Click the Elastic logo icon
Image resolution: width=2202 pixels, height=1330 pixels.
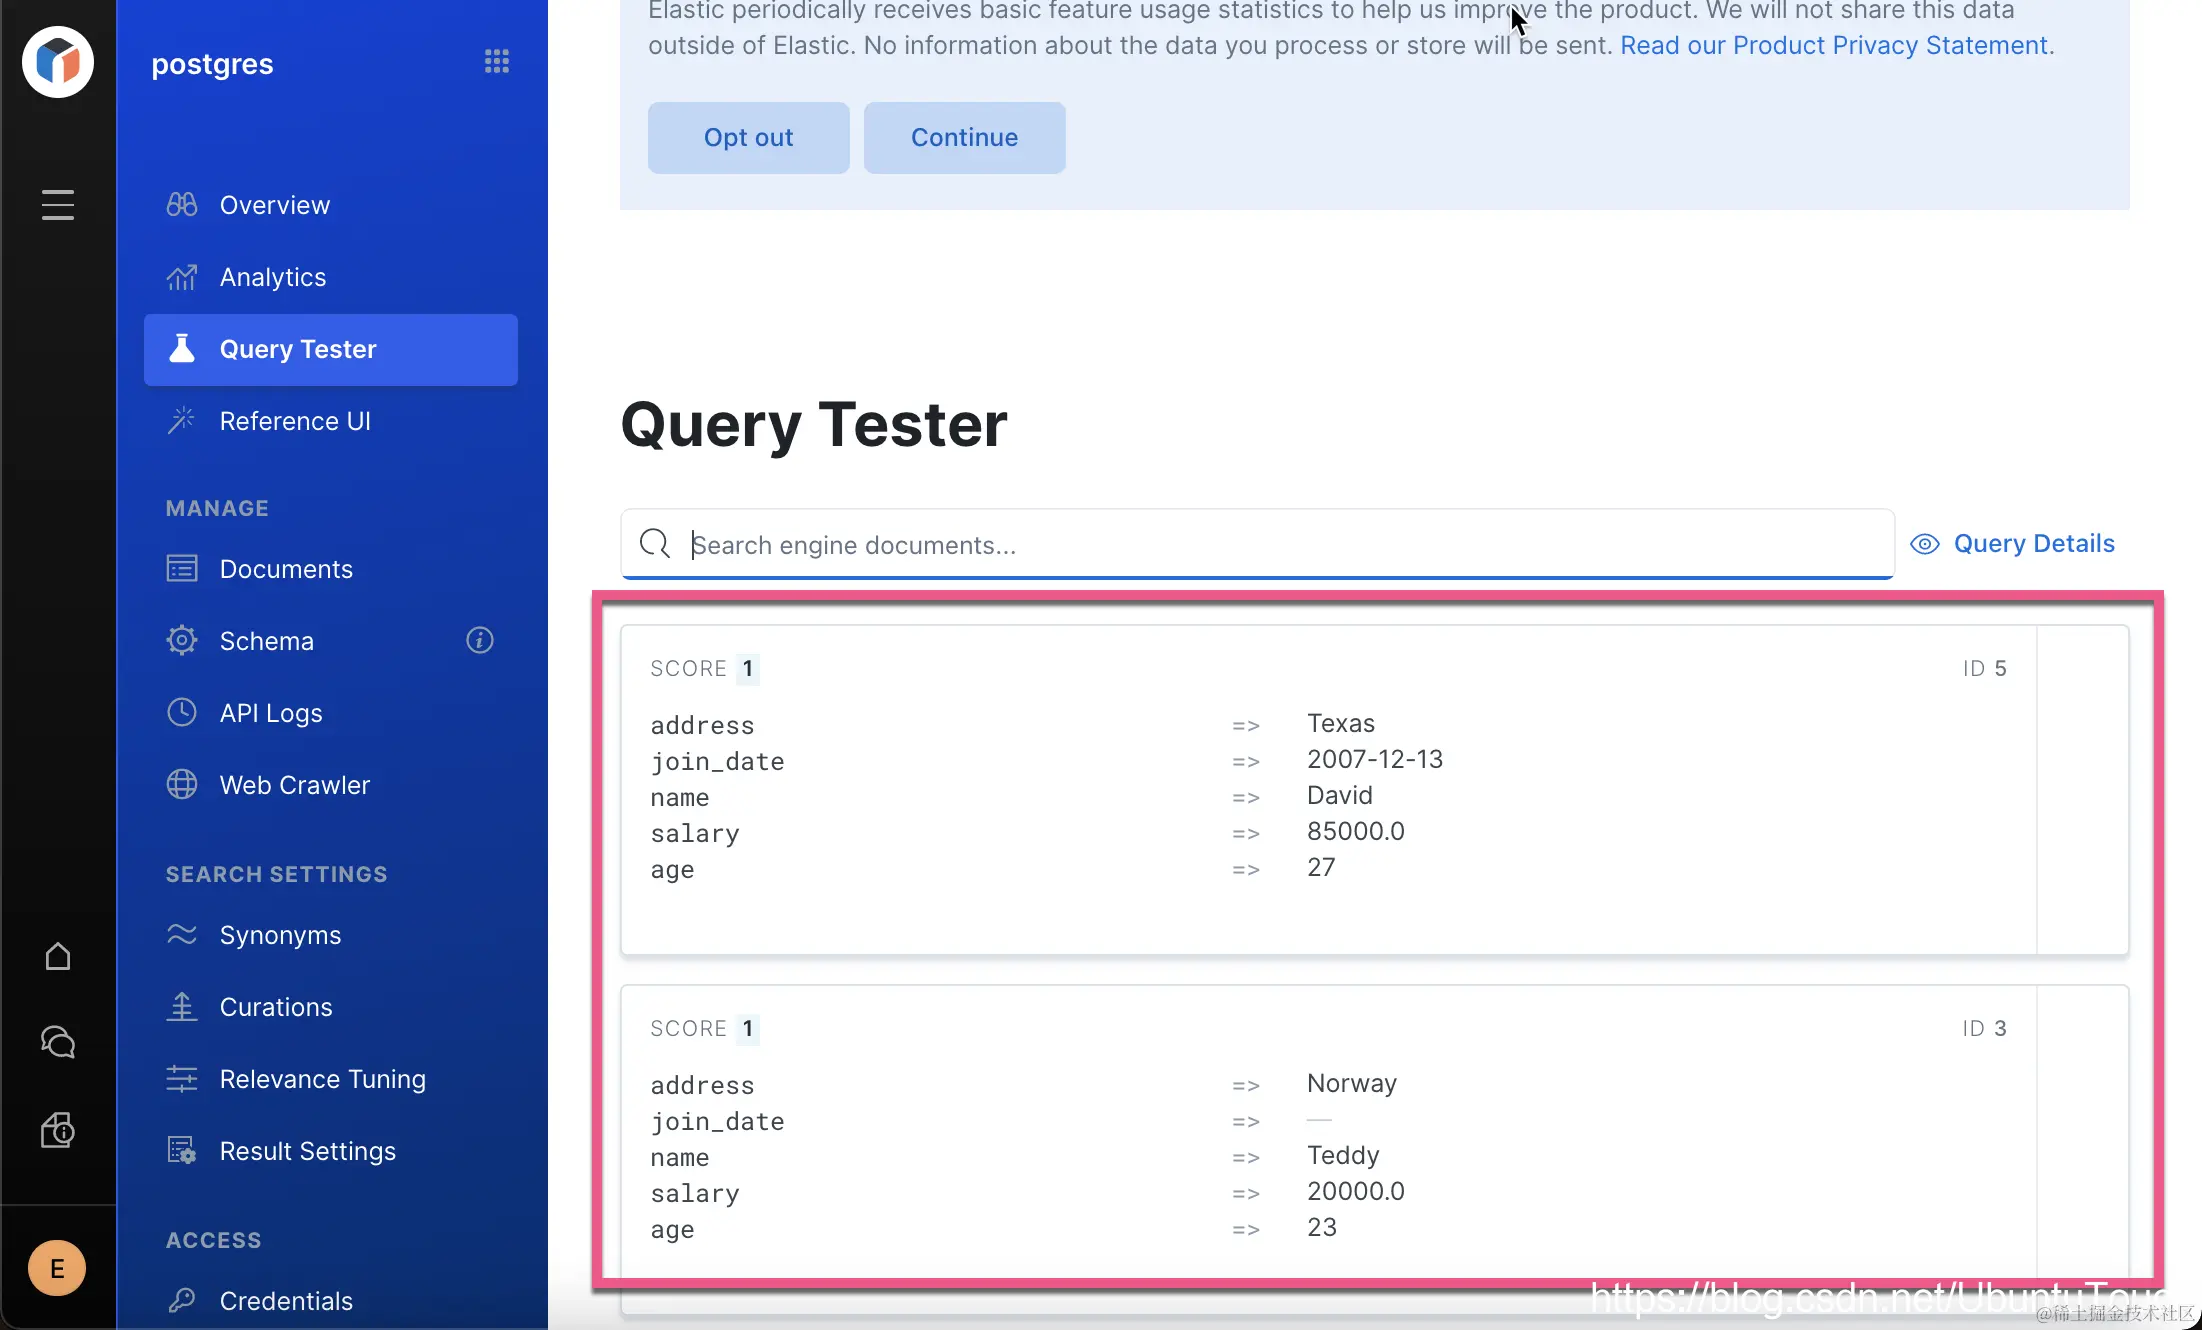[58, 62]
